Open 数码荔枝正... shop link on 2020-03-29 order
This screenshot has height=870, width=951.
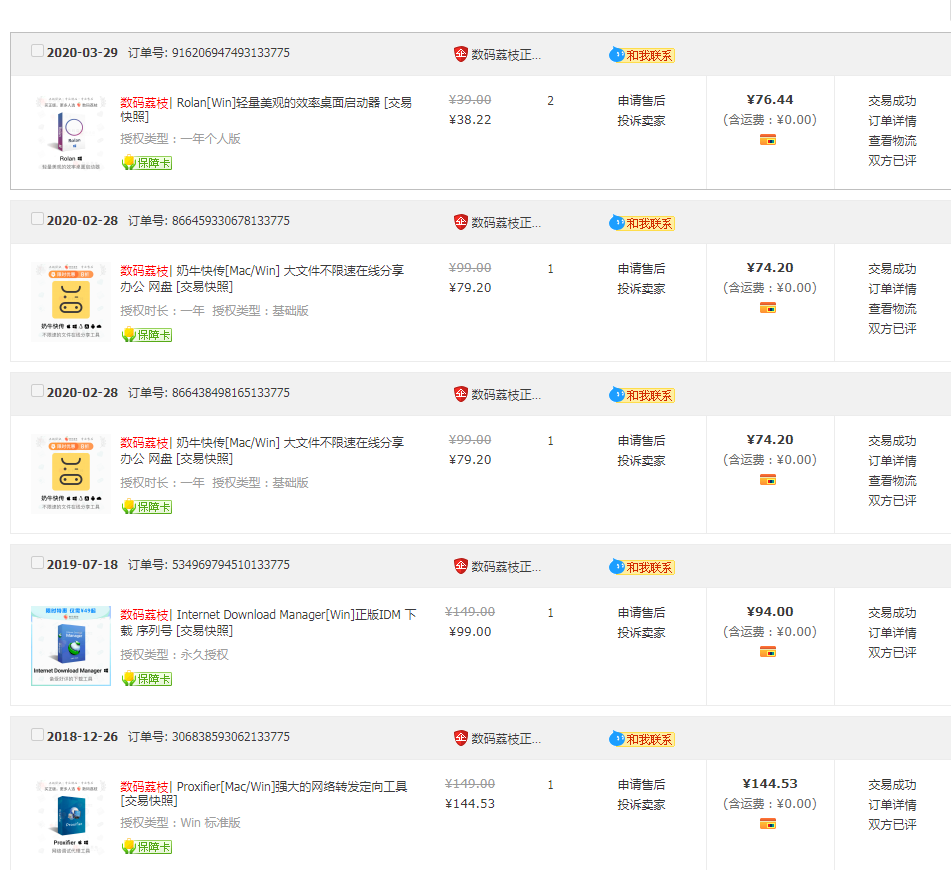click(x=506, y=55)
